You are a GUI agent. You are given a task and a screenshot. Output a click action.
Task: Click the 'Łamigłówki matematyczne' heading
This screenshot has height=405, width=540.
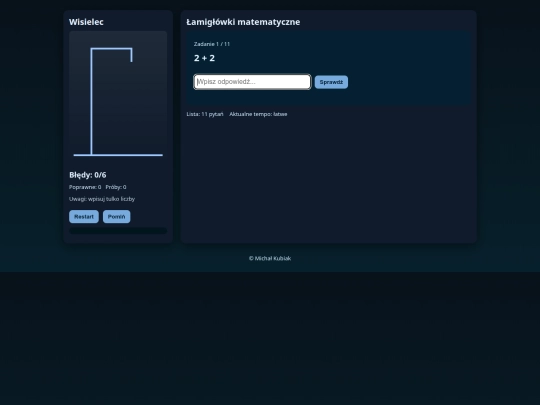[243, 22]
